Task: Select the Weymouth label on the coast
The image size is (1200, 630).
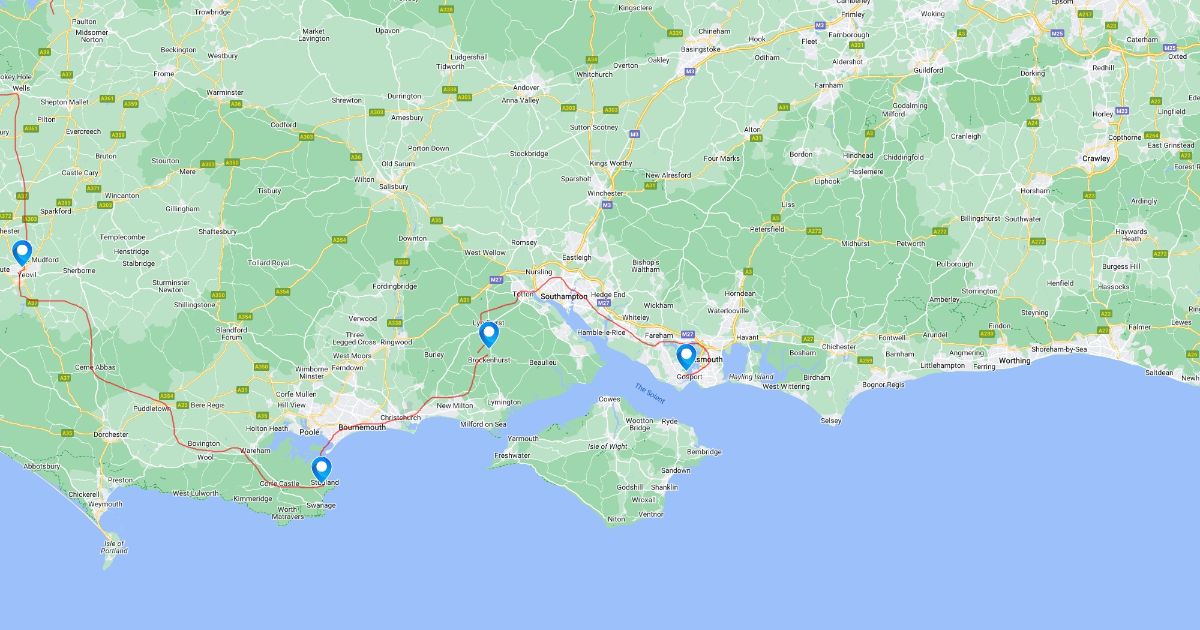Action: point(105,504)
